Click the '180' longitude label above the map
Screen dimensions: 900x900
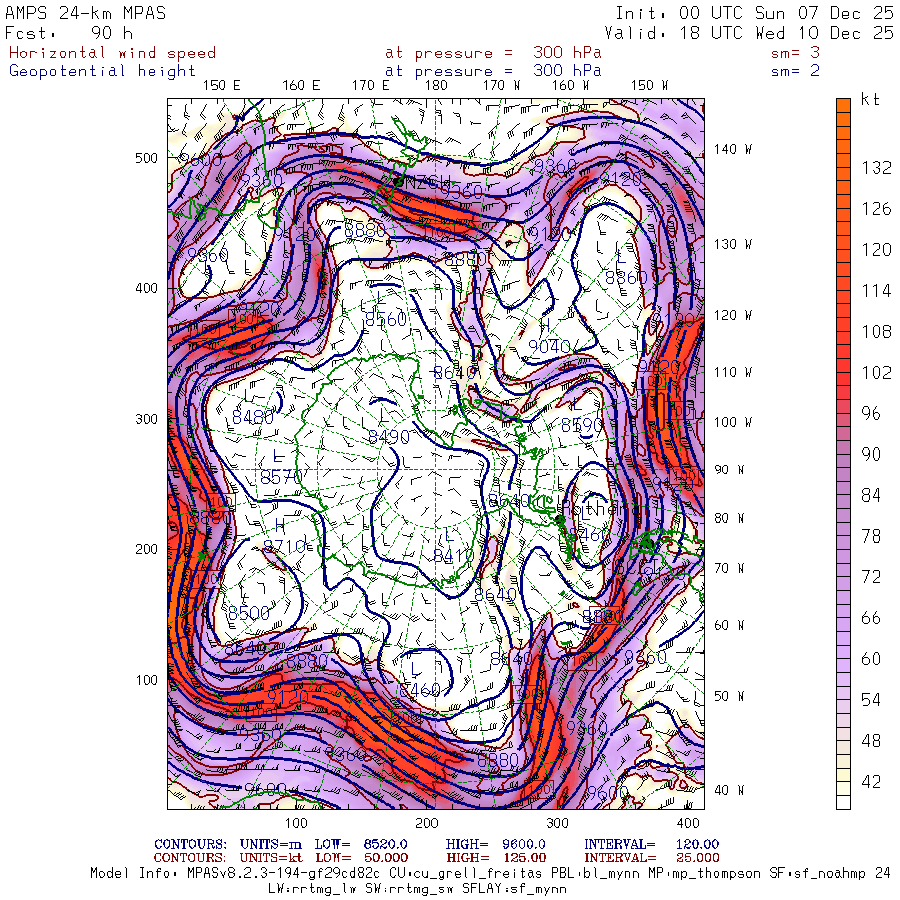tap(436, 86)
